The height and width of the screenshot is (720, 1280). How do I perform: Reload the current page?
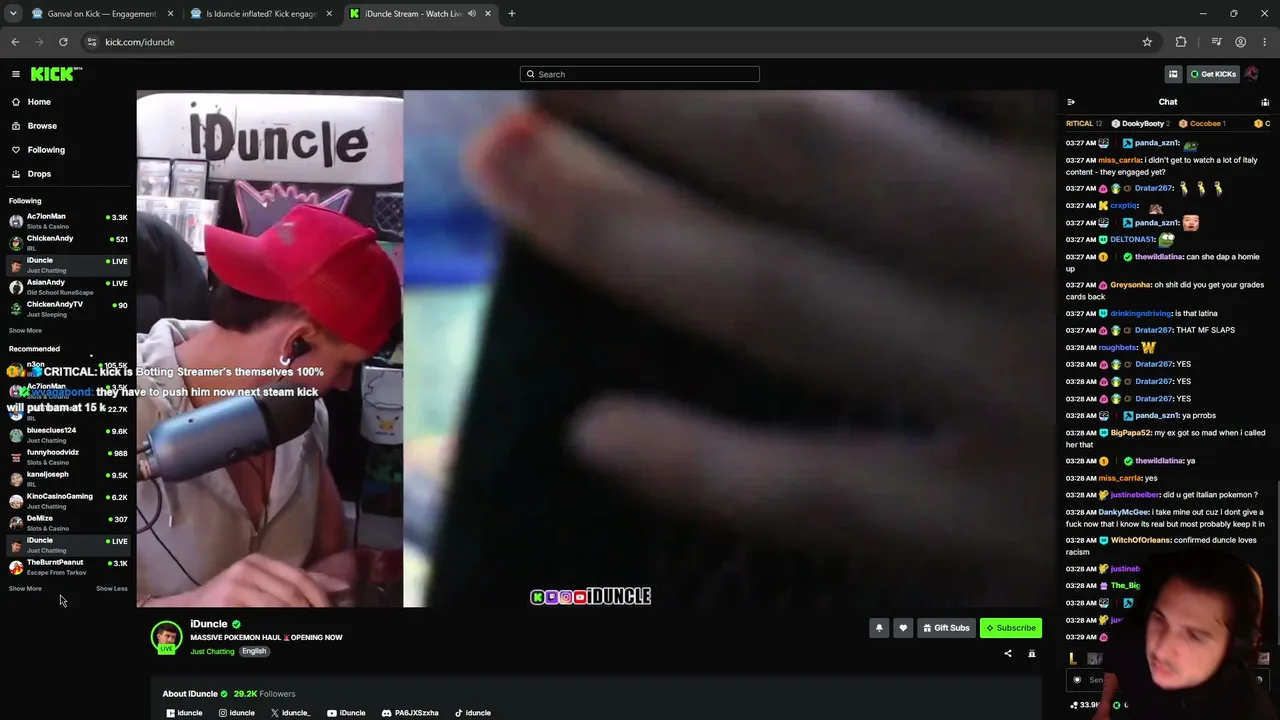[63, 42]
